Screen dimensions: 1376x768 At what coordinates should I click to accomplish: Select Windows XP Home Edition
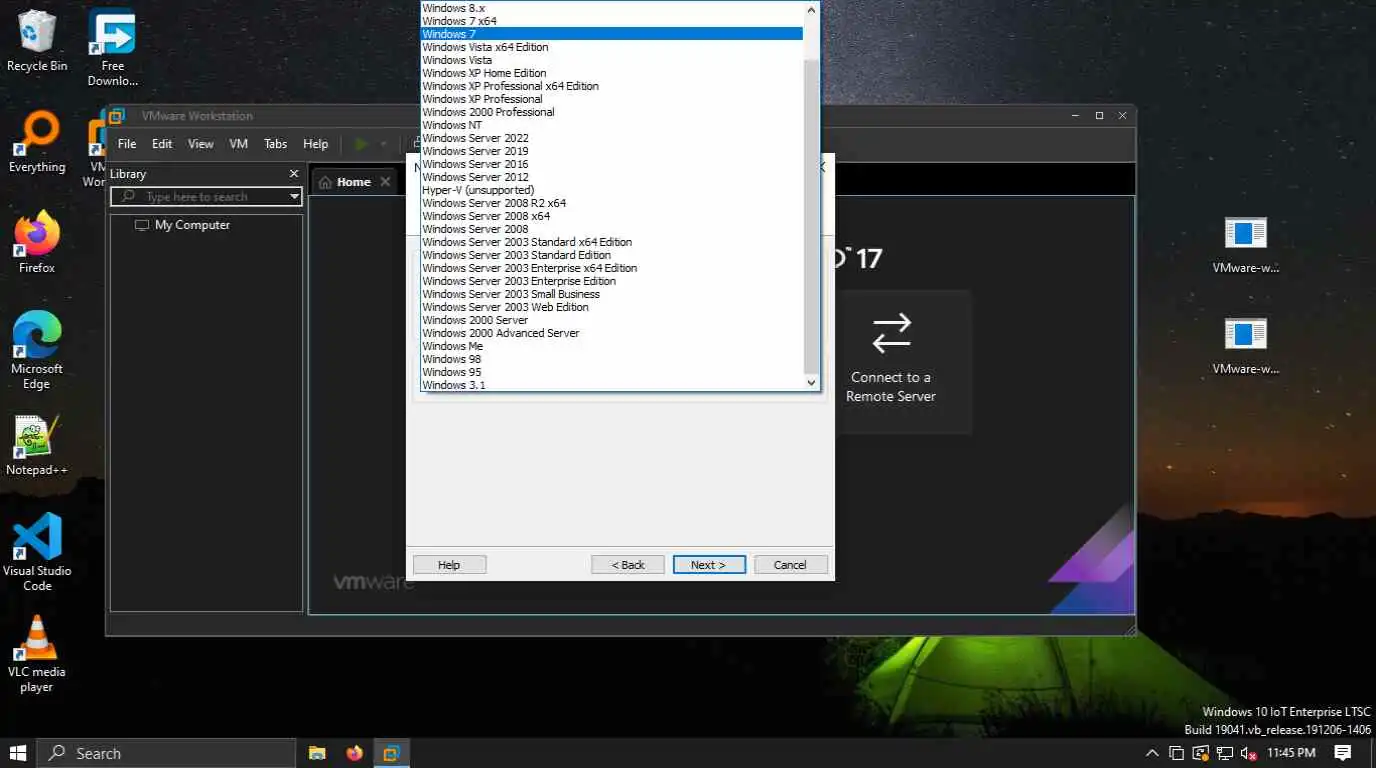[x=611, y=73]
